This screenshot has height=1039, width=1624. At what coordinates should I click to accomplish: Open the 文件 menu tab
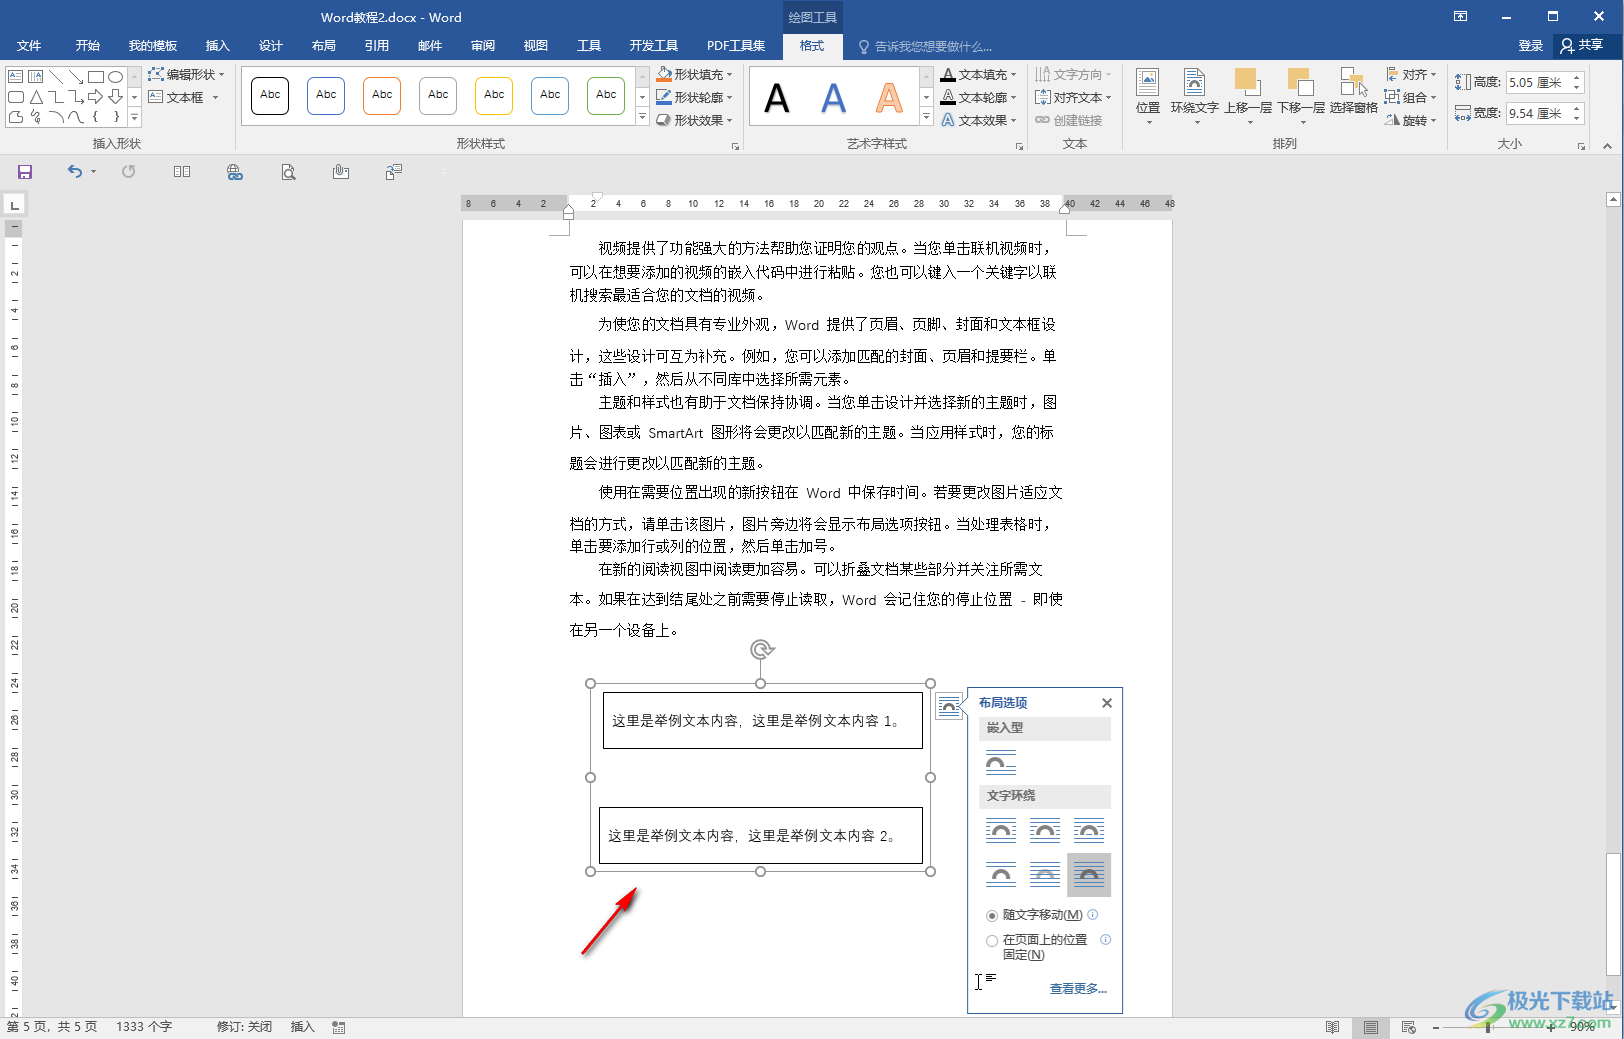click(x=29, y=46)
